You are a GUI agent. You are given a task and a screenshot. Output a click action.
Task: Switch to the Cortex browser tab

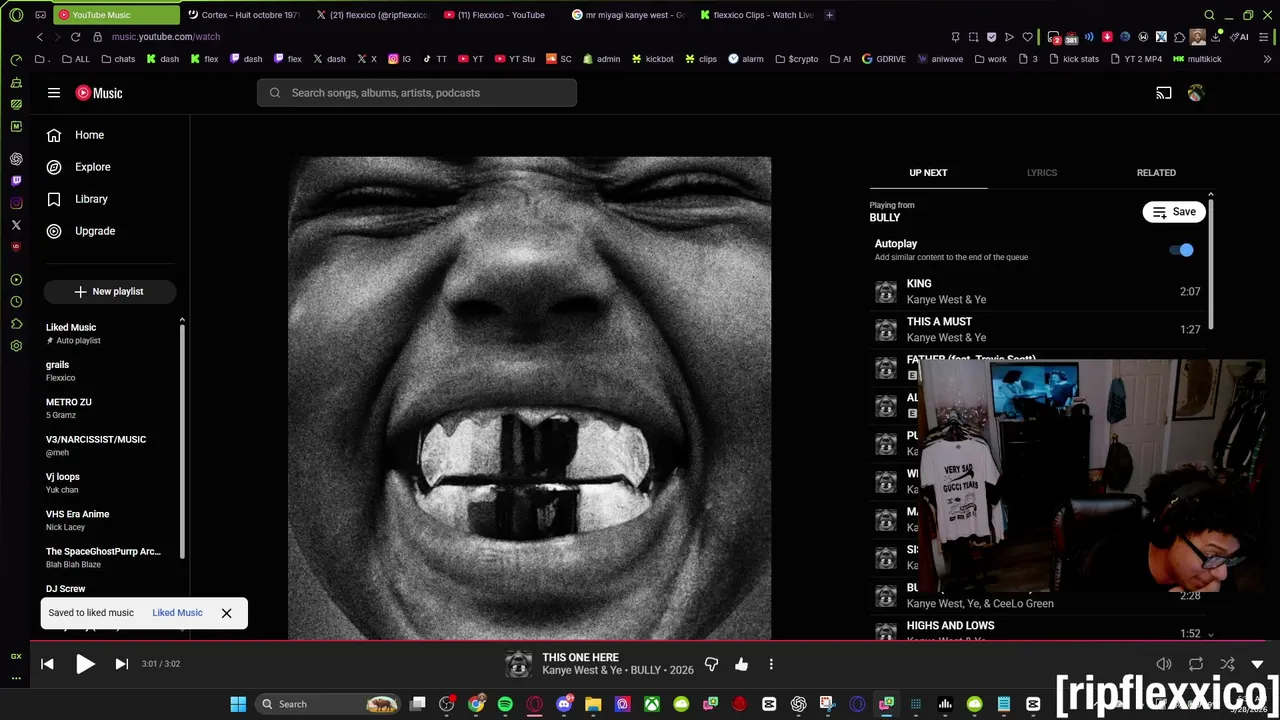pos(246,15)
